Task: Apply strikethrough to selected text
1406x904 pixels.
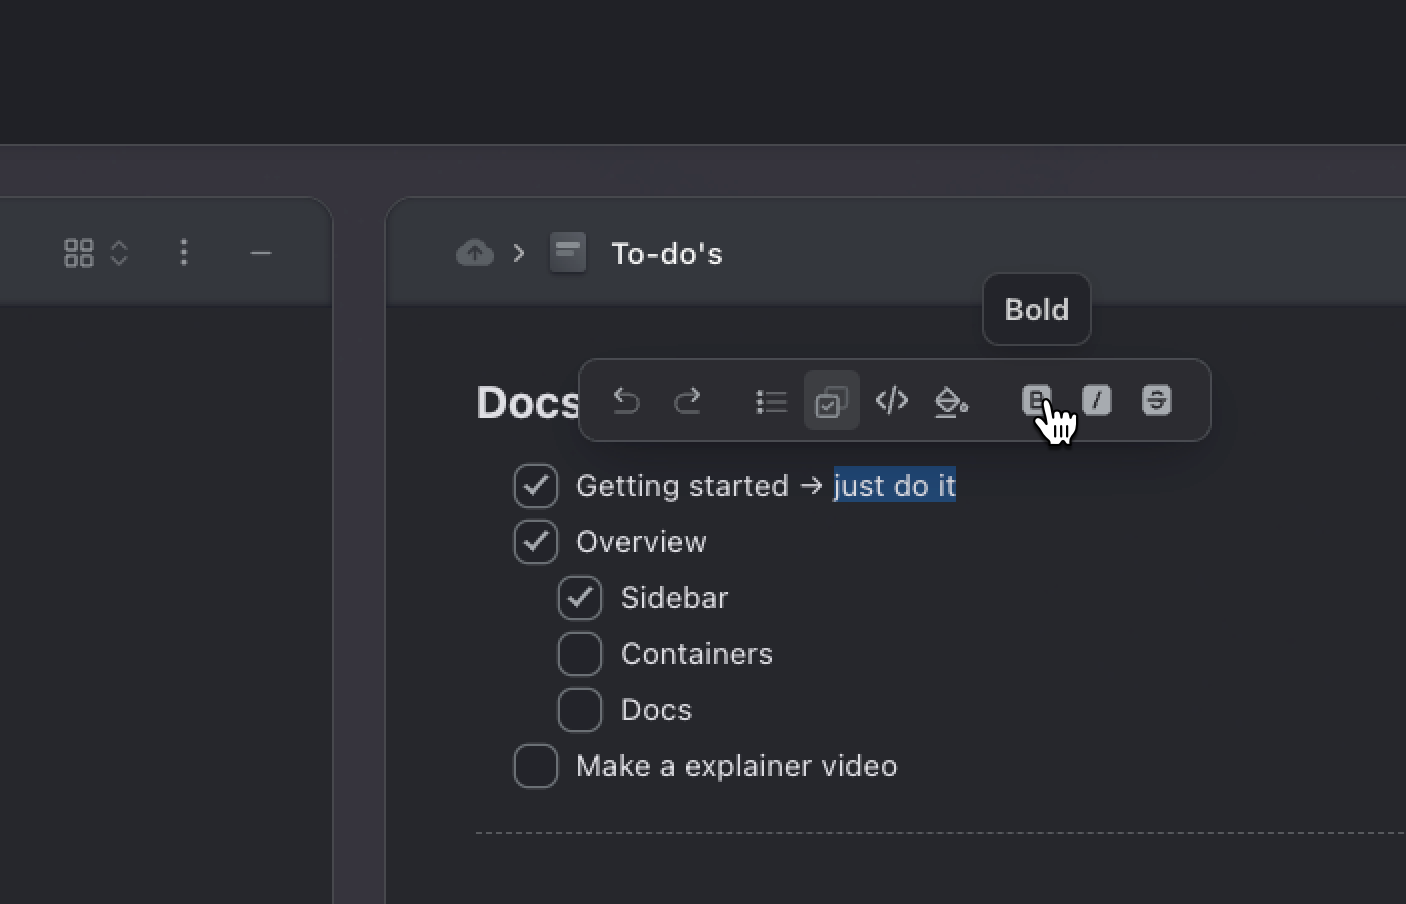Action: (x=1156, y=400)
